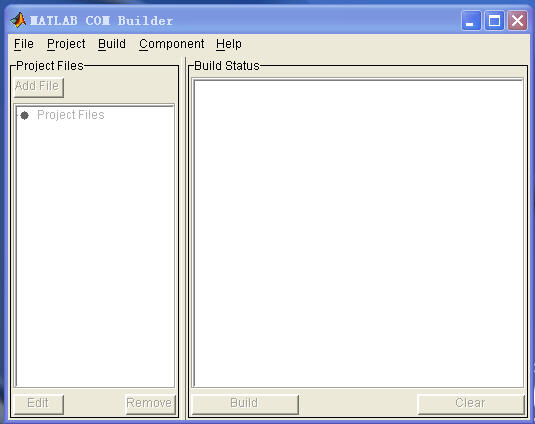Click the Clear button
The image size is (535, 424).
click(x=471, y=404)
